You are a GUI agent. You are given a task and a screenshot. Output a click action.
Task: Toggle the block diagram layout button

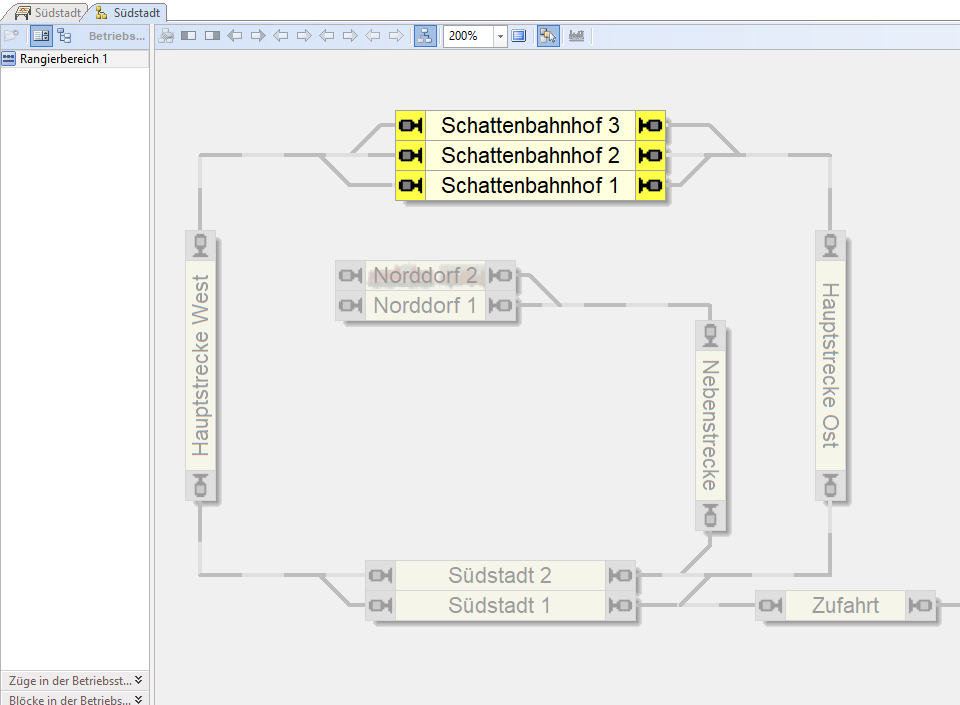(x=425, y=36)
